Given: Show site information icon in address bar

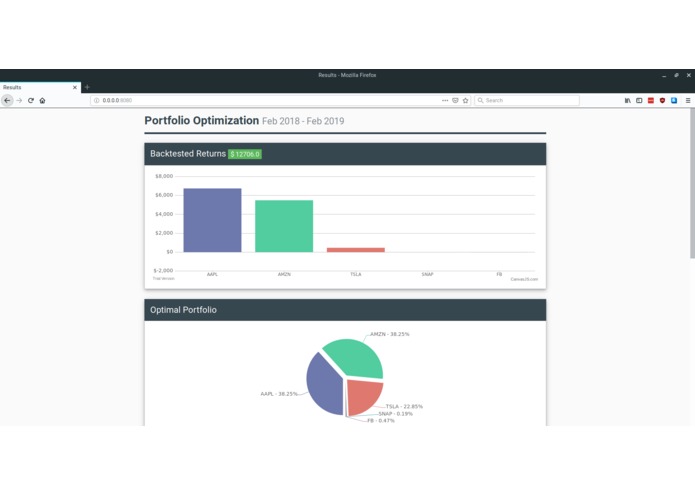Looking at the screenshot, I should click(x=96, y=101).
